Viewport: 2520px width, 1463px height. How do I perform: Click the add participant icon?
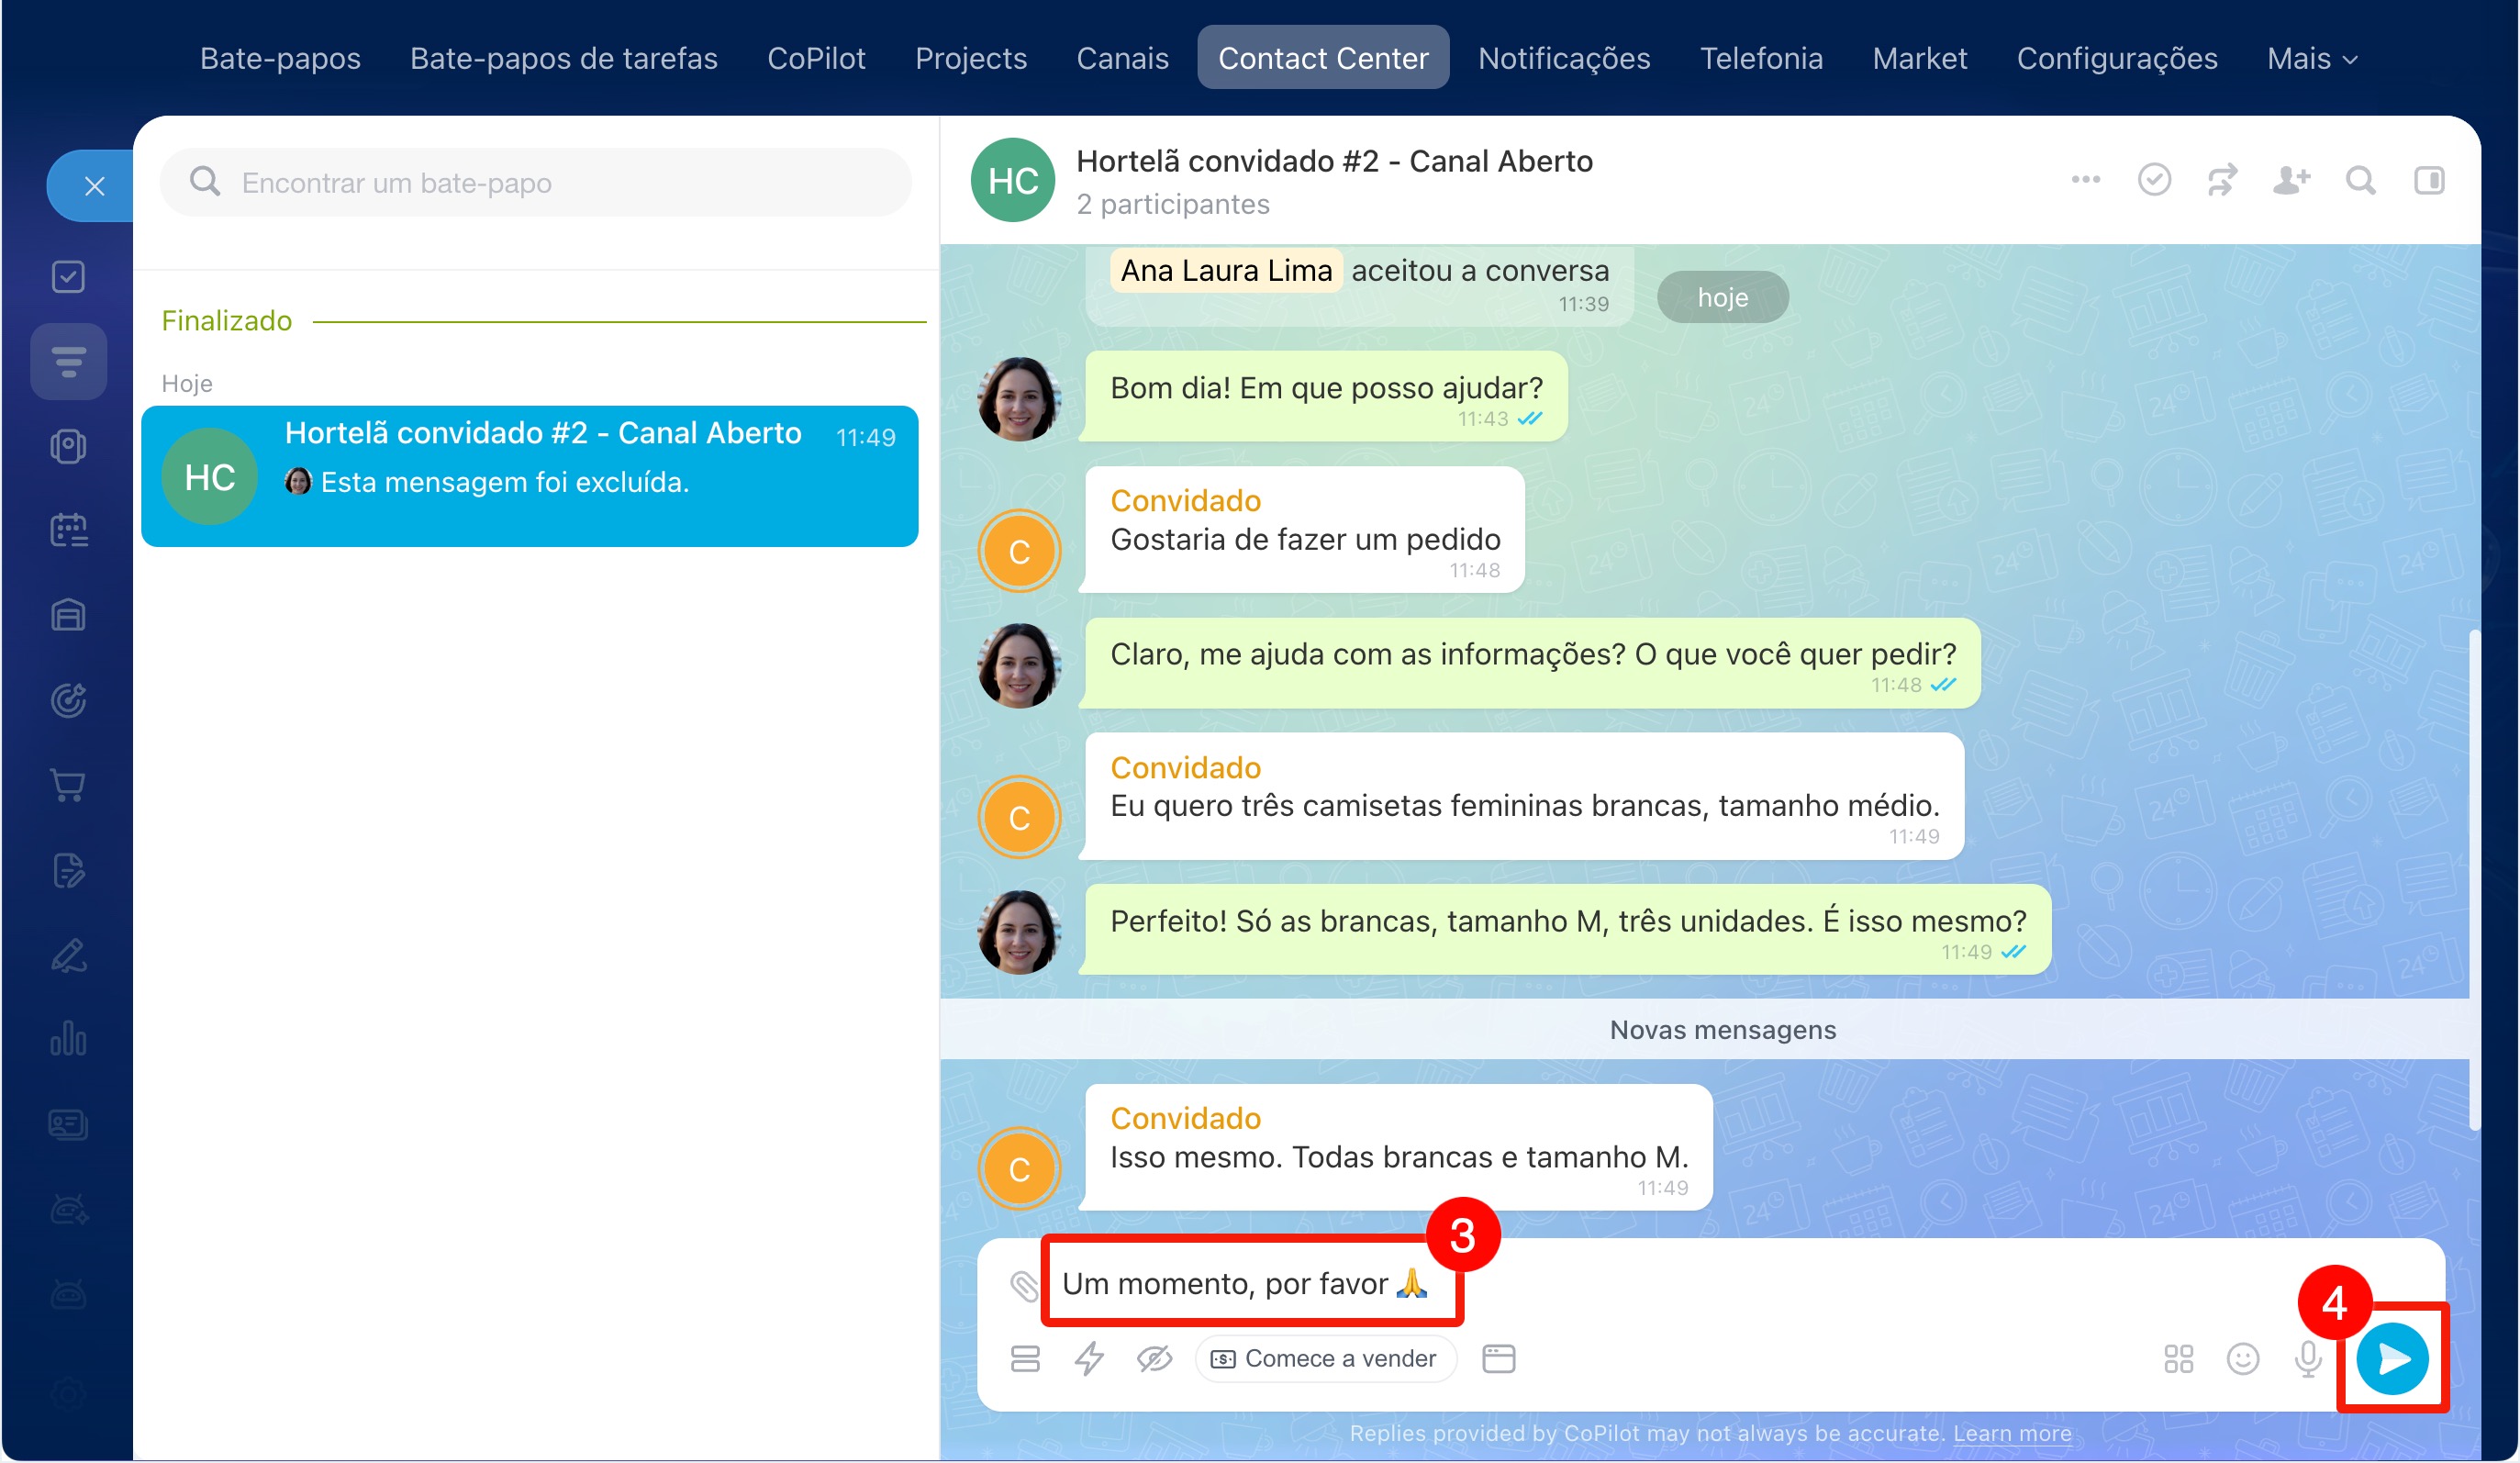coord(2291,180)
